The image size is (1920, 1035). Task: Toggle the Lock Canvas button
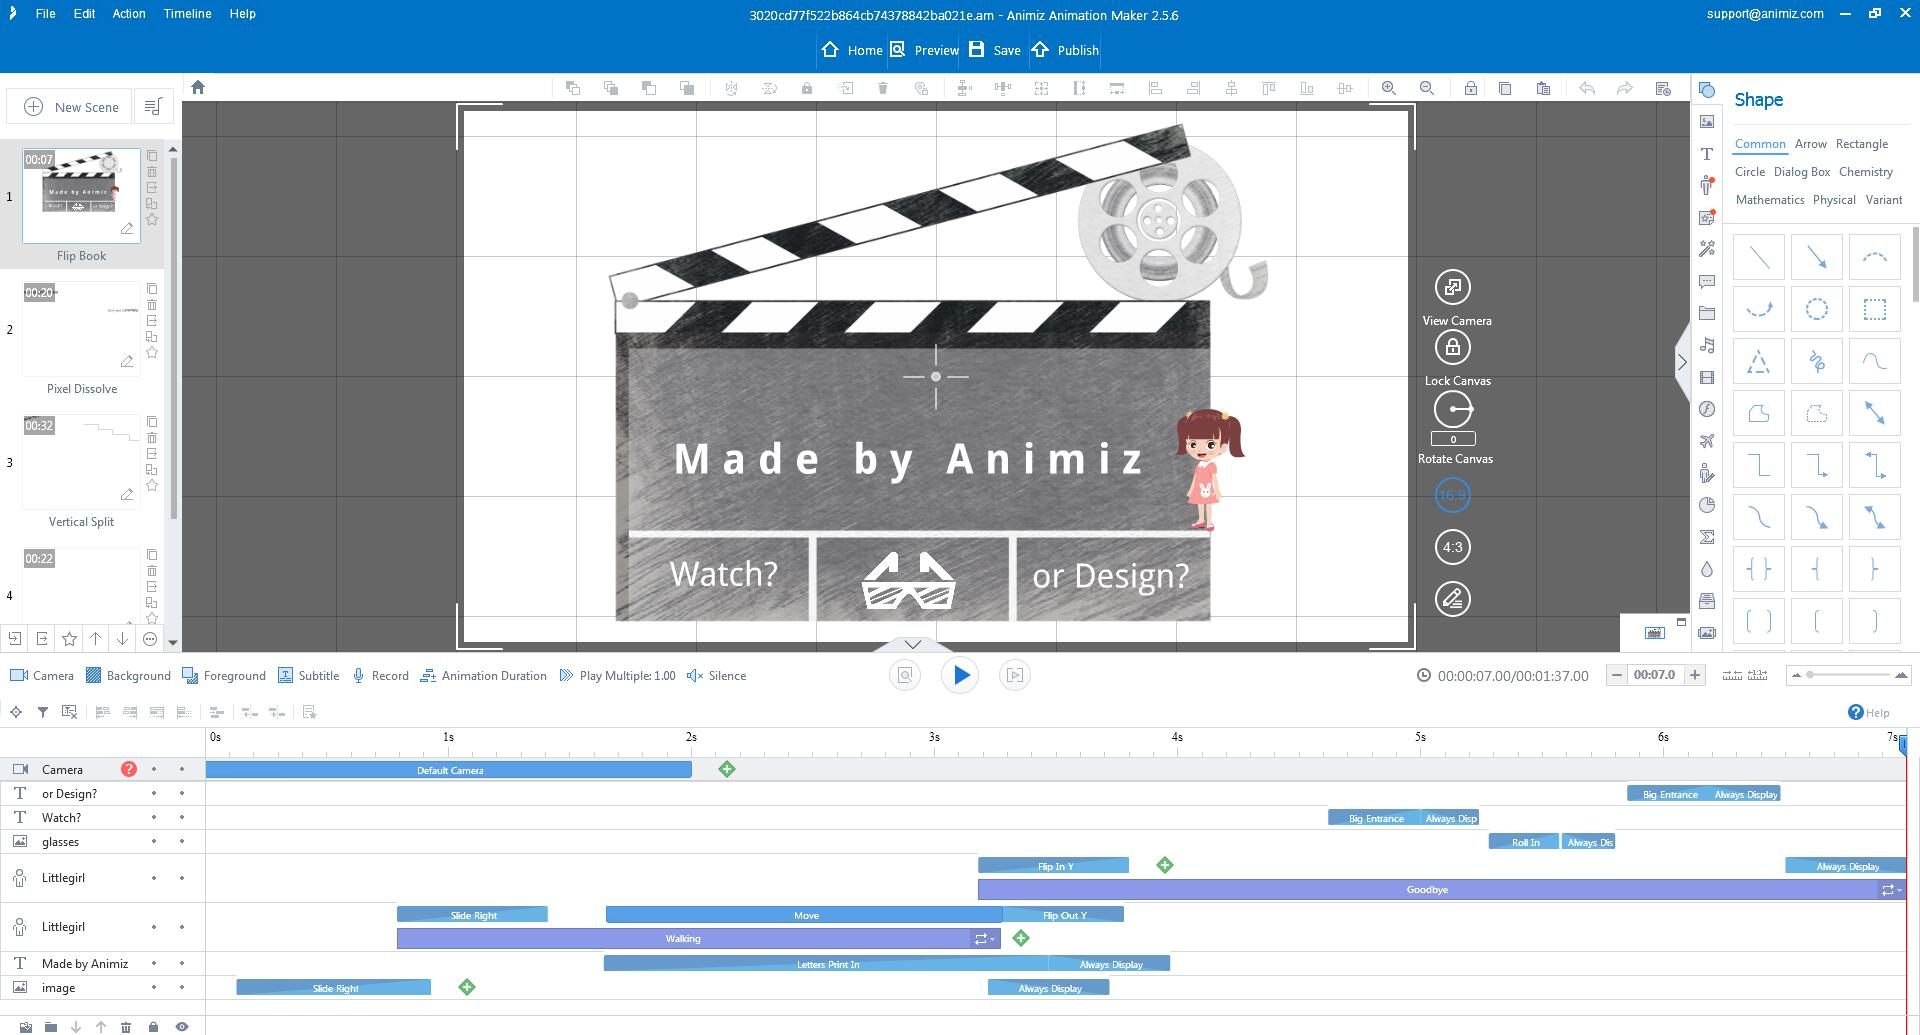1452,348
